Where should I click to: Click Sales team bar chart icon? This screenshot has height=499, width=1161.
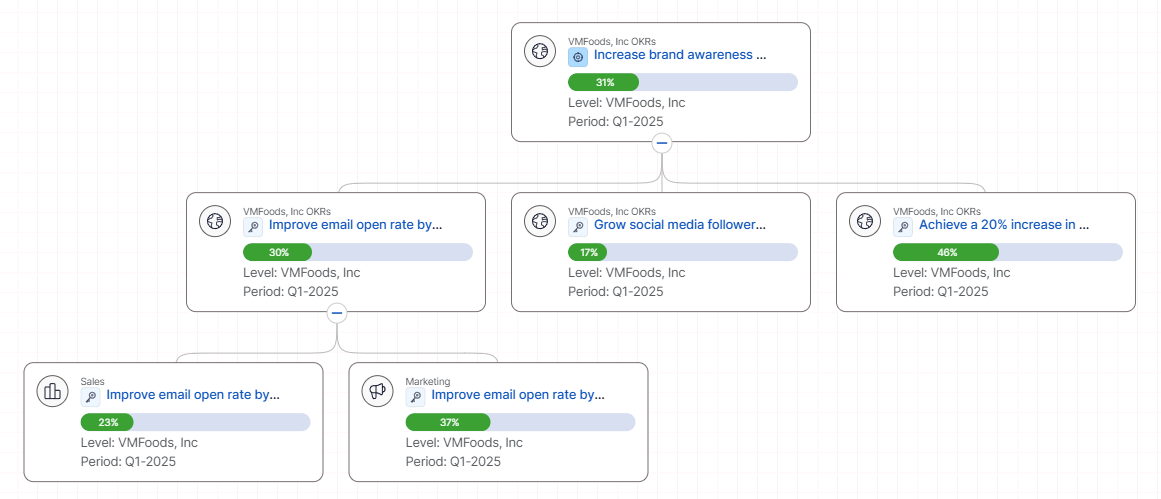[52, 391]
